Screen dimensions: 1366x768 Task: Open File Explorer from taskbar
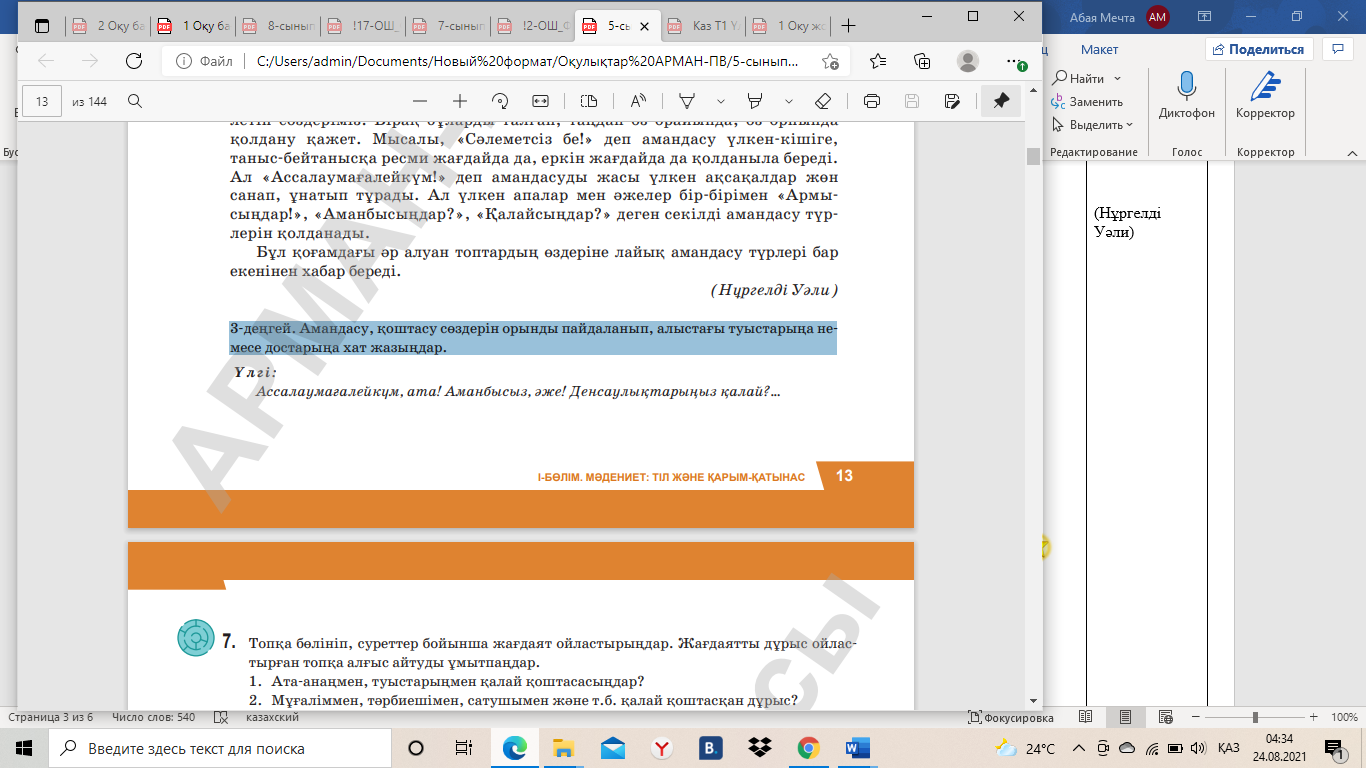(x=564, y=748)
